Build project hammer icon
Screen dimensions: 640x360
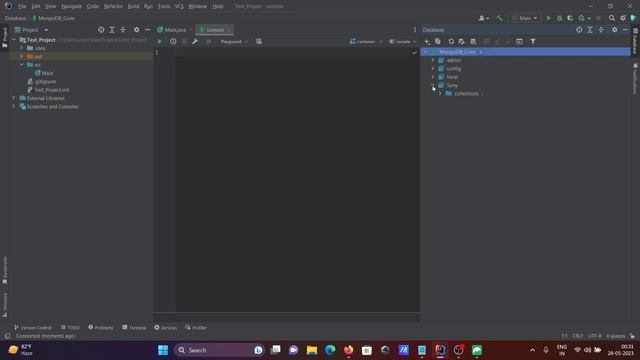(499, 18)
